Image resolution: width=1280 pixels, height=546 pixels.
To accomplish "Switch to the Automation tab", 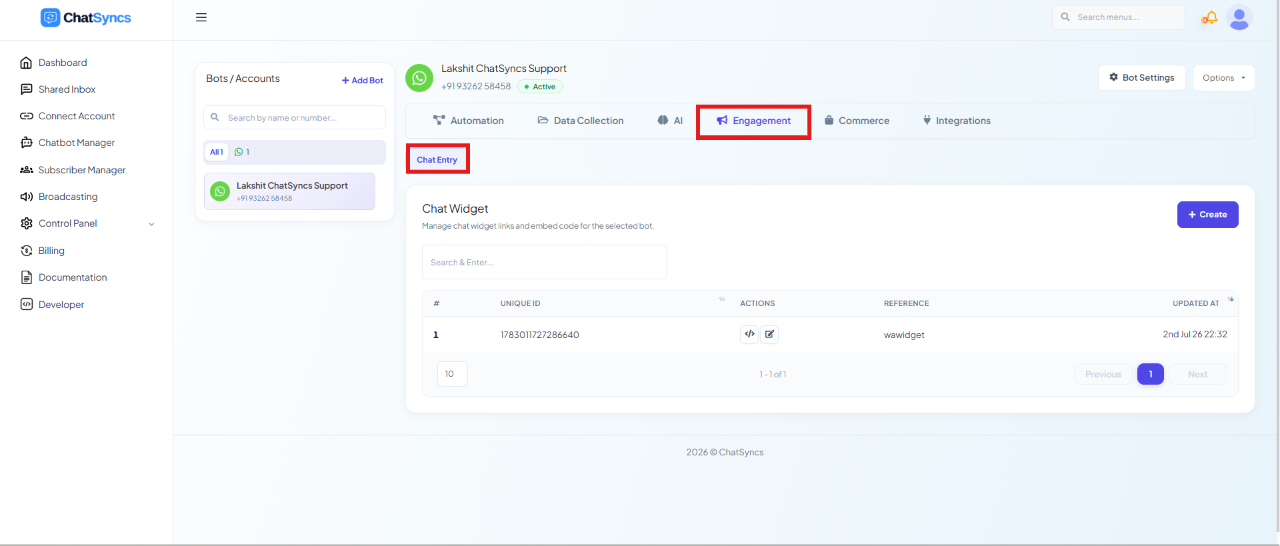I will pyautogui.click(x=468, y=121).
